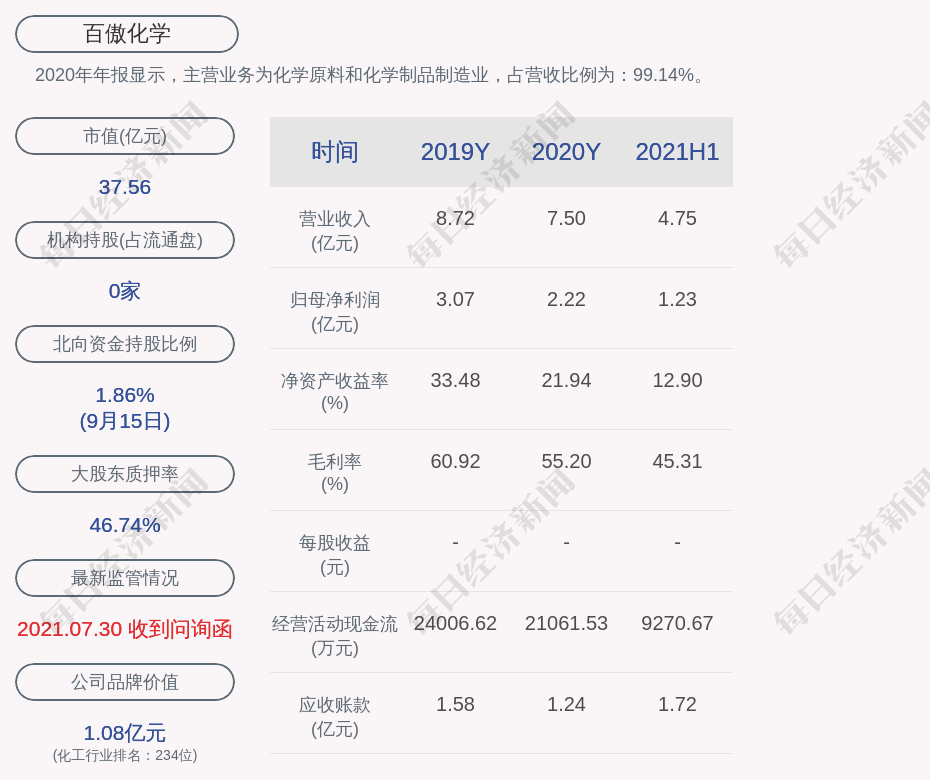This screenshot has width=930, height=780.
Task: Click the 百傲化学 company name pill
Action: (127, 34)
